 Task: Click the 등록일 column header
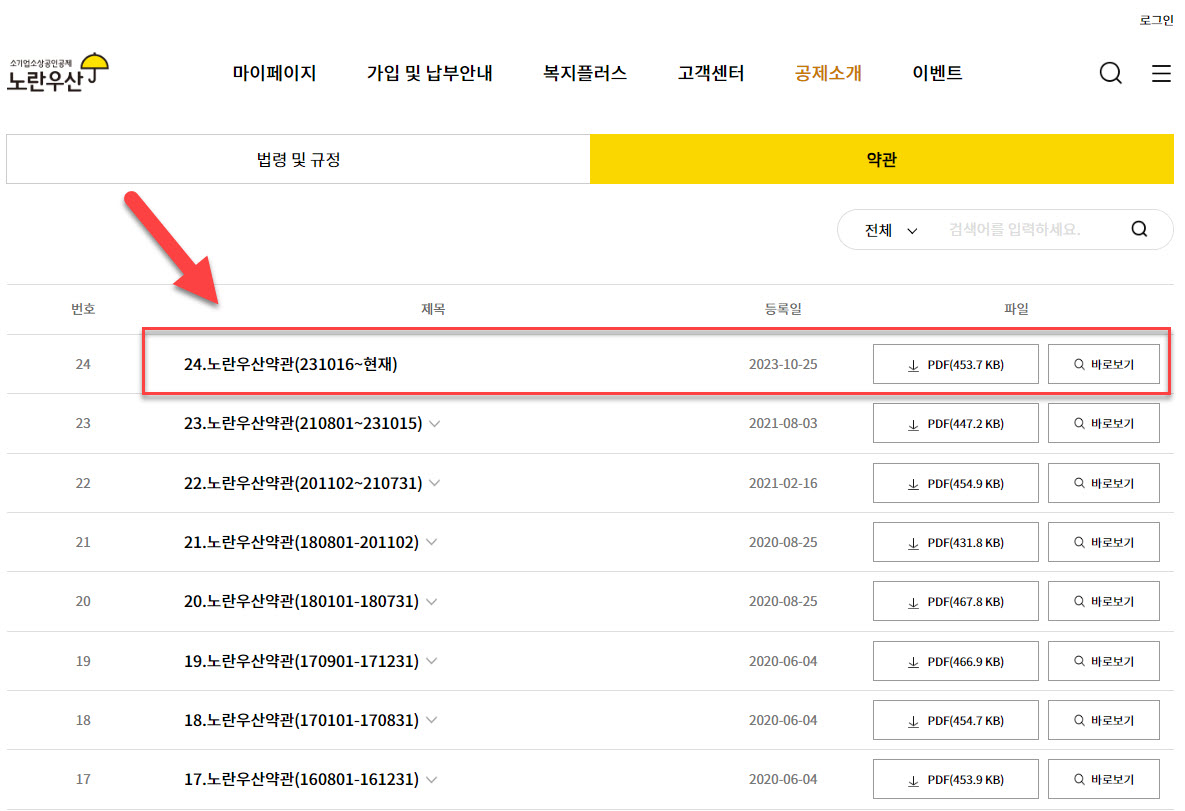coord(783,309)
